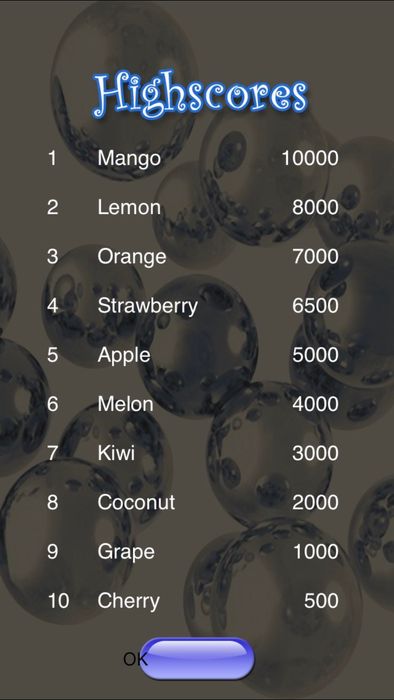Click the 10000 top score value
The image size is (394, 700).
coord(310,158)
